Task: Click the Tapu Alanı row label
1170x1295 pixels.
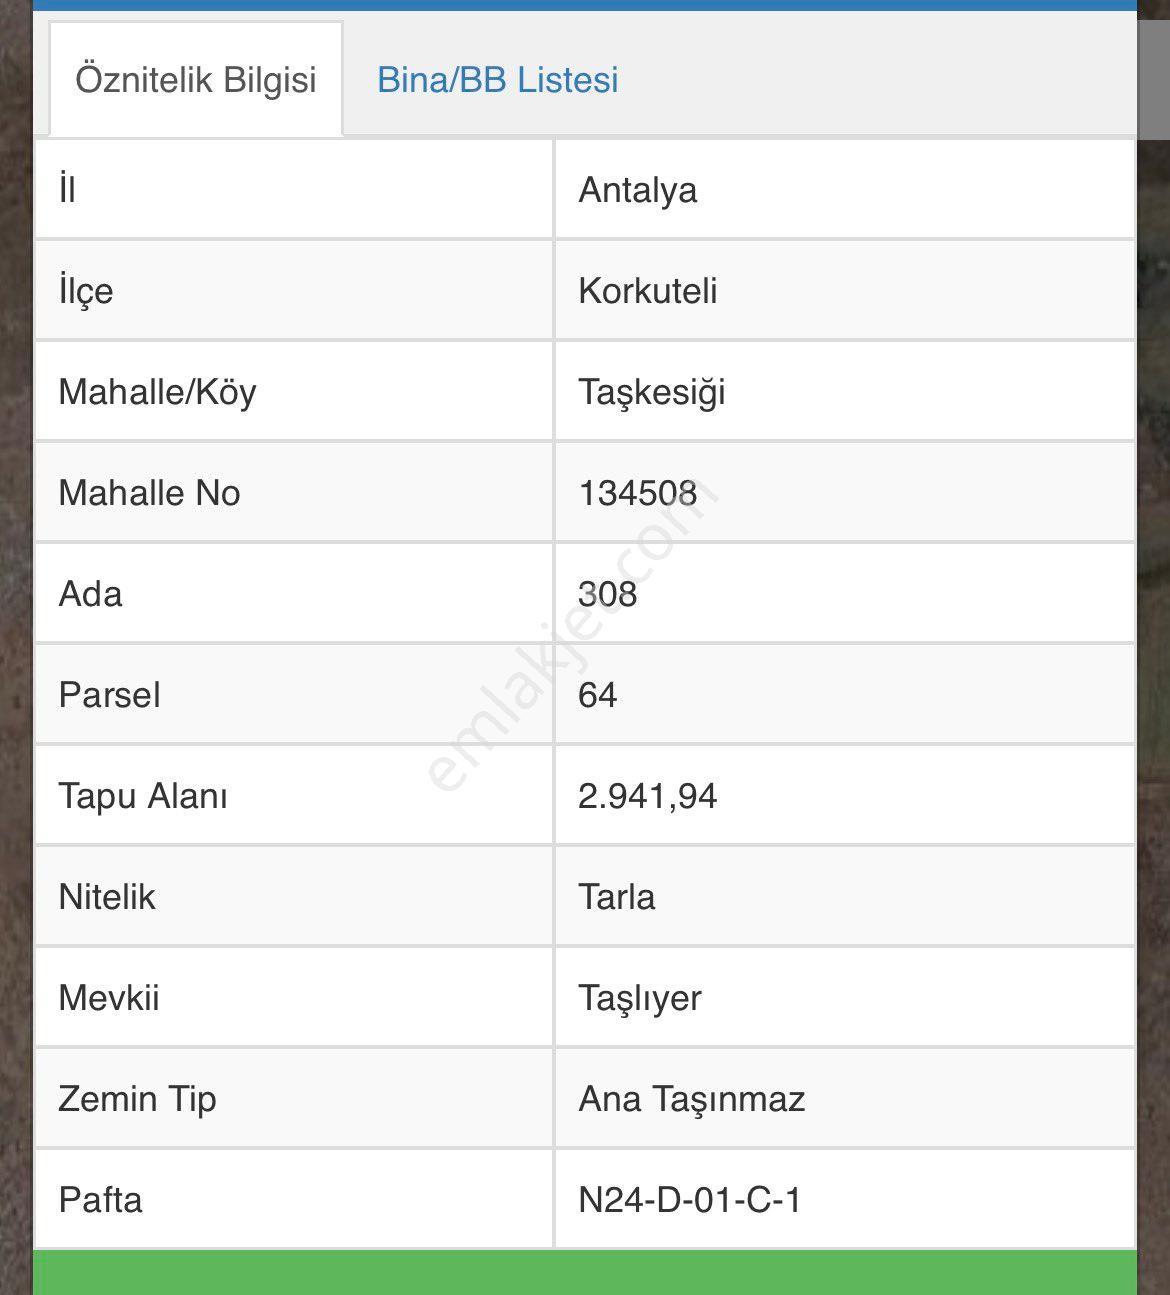Action: (143, 797)
